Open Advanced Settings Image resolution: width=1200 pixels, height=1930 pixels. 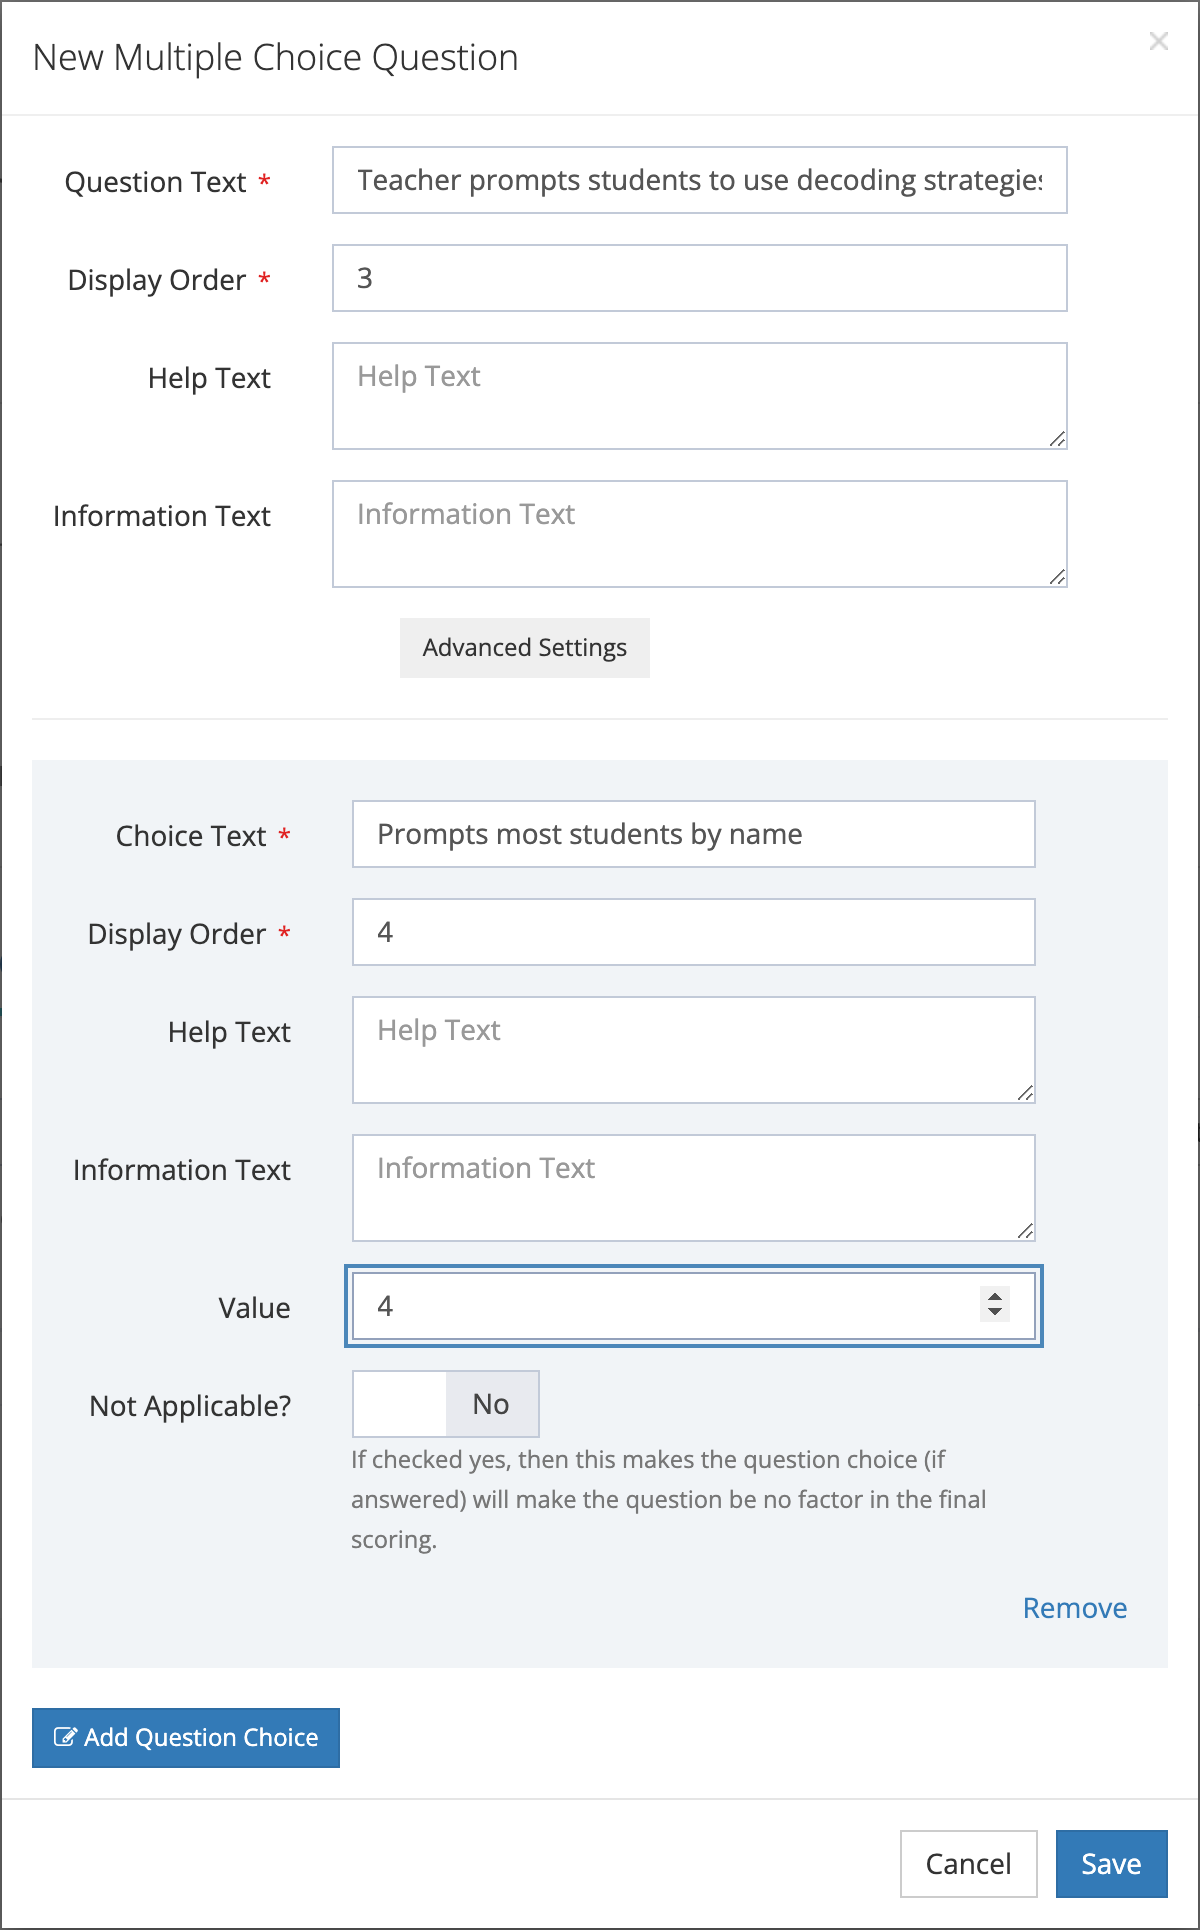click(x=525, y=648)
